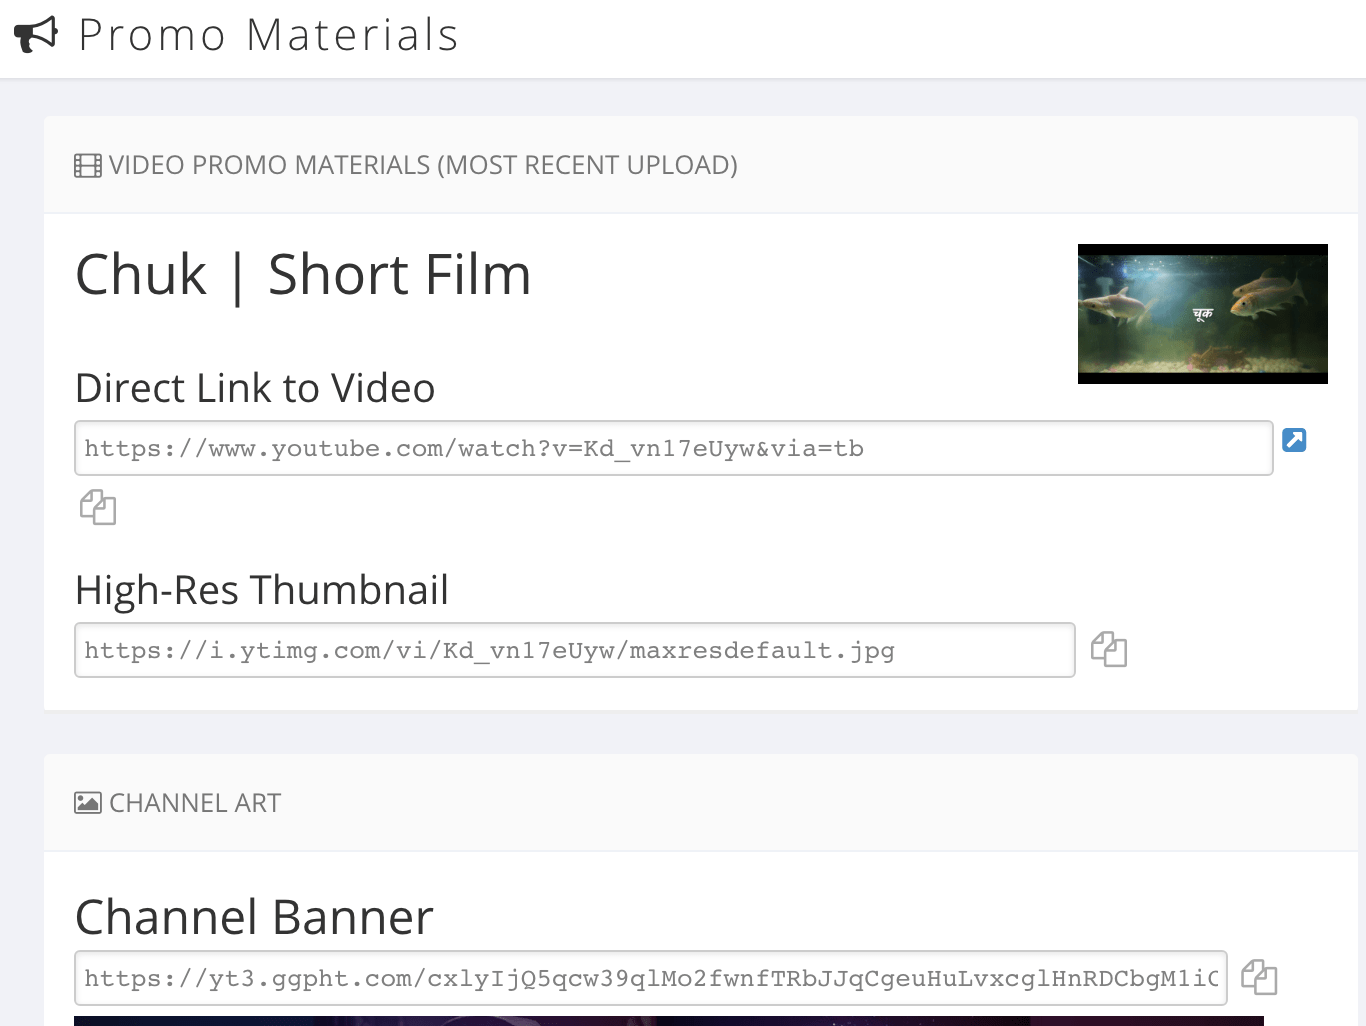Click the Direct Link to Video heading
Image resolution: width=1366 pixels, height=1026 pixels.
[255, 388]
